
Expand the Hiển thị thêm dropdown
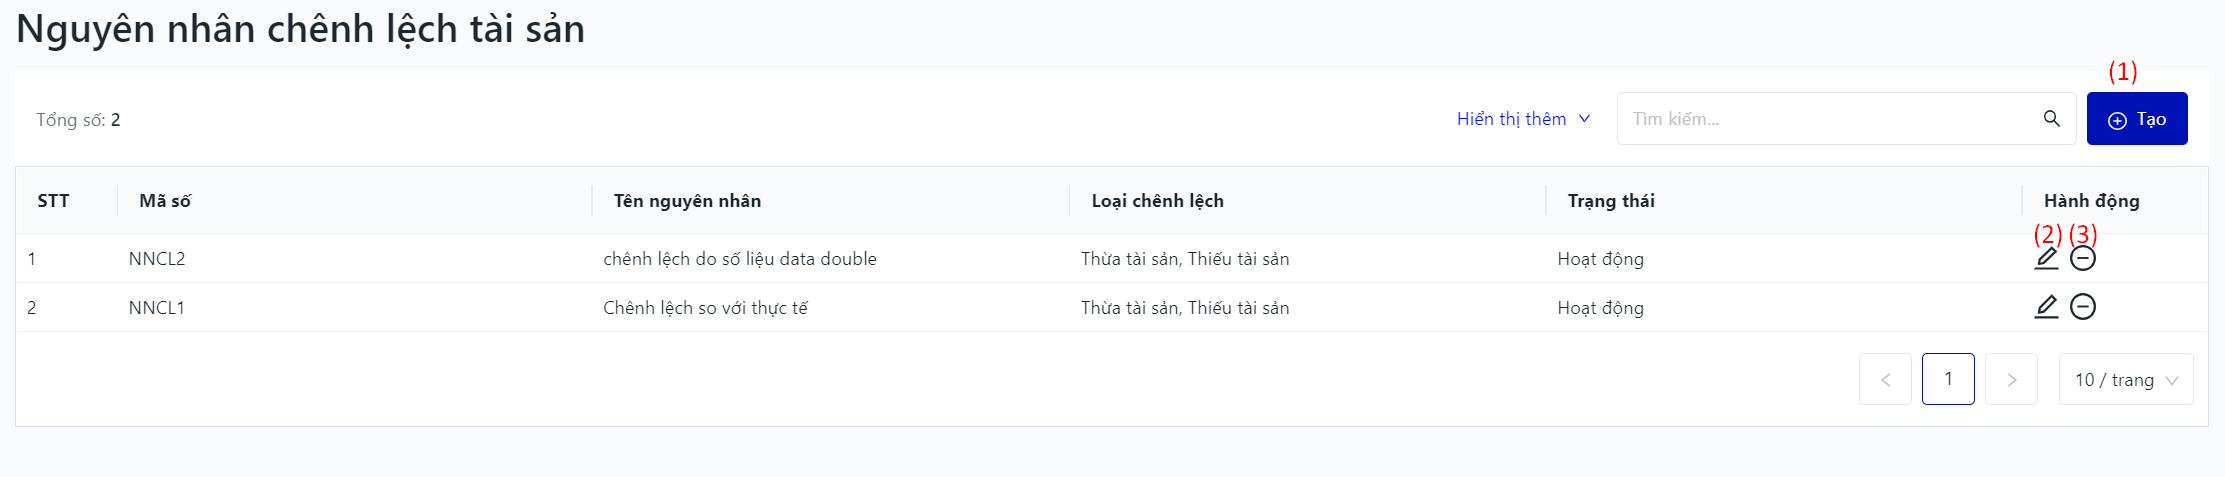pos(1523,119)
